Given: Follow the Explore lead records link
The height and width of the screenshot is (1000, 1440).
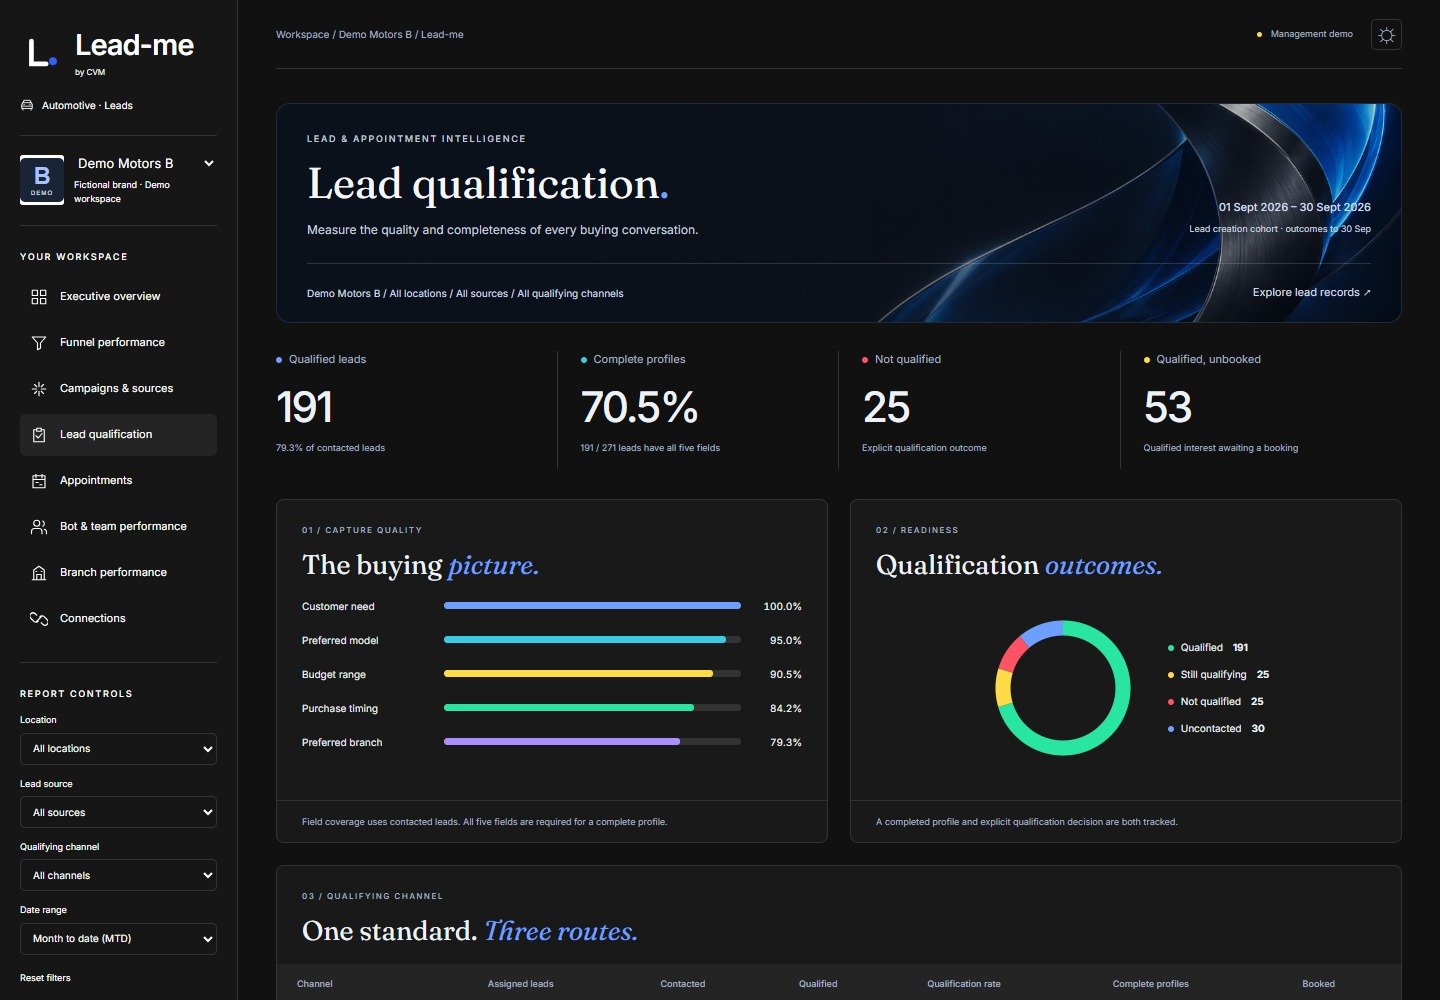Looking at the screenshot, I should point(1311,293).
